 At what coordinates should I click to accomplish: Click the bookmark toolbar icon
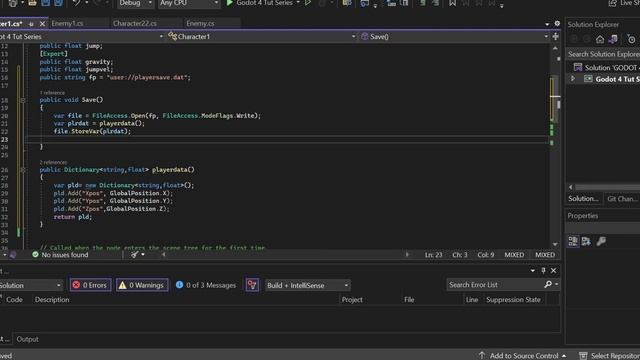coord(452,3)
